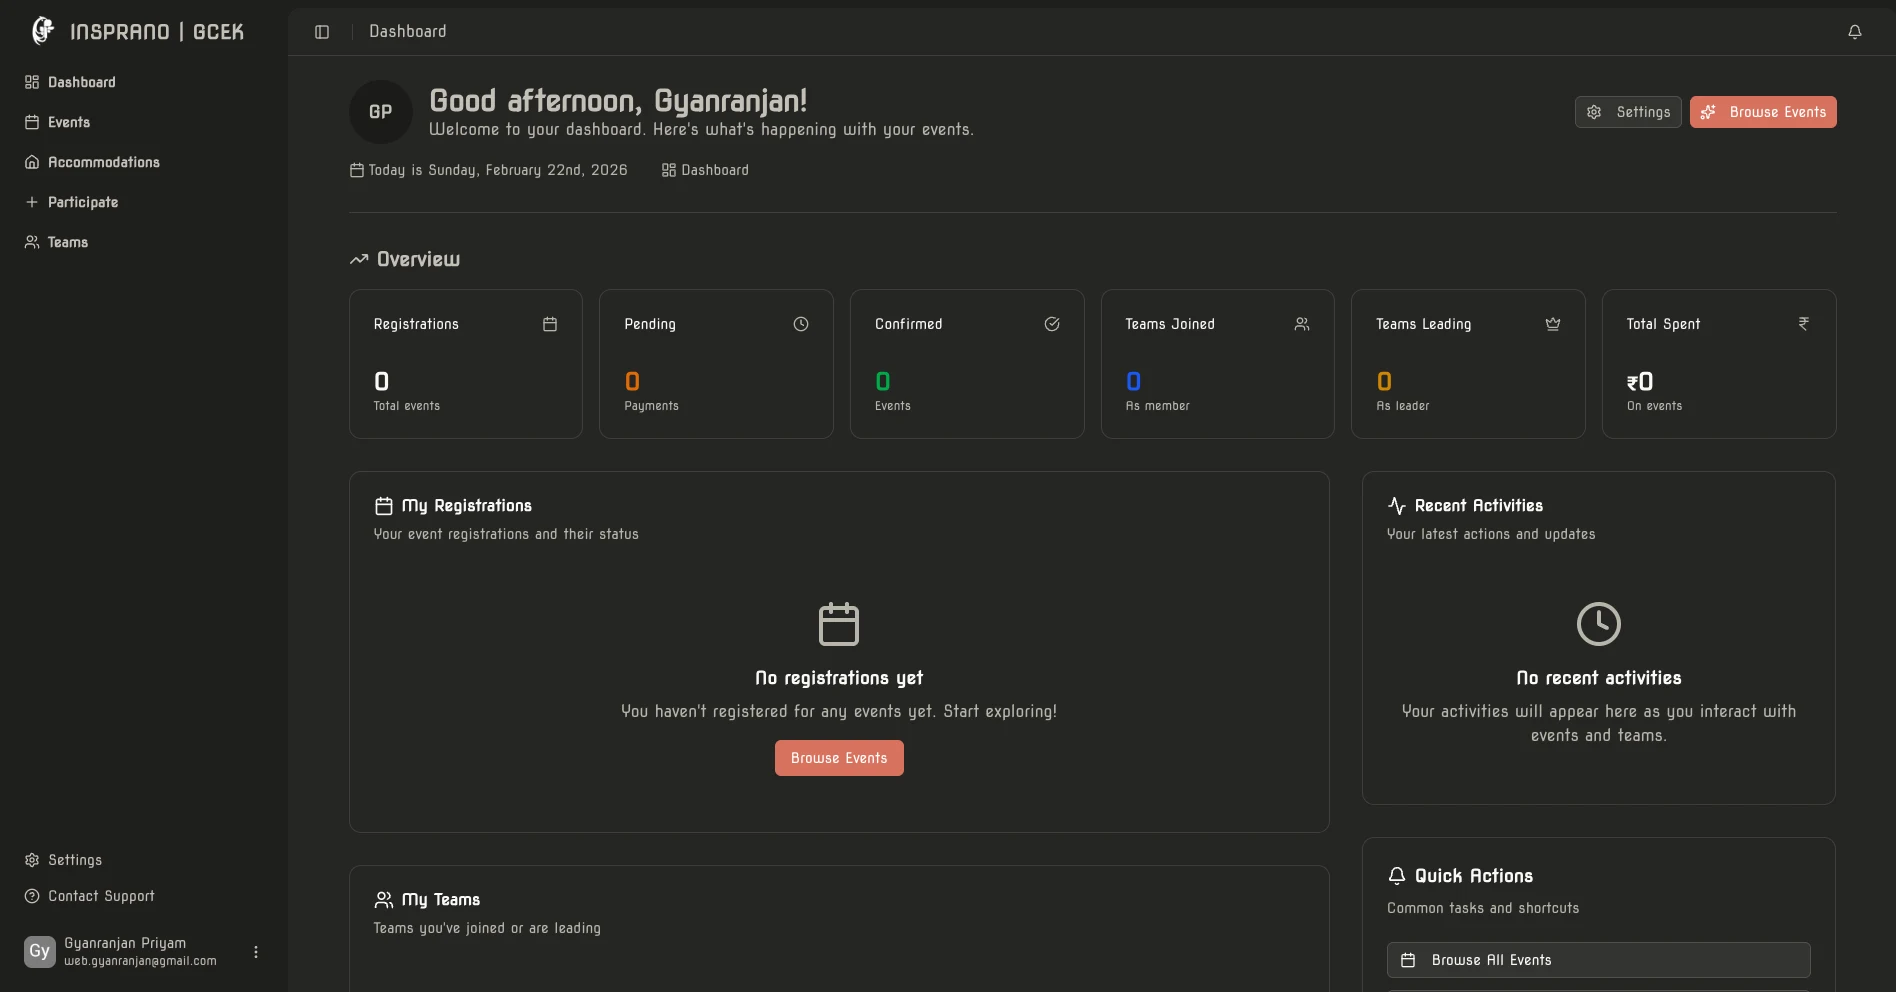Screen dimensions: 1896x992
Task: Open Events in the sidebar
Action: [69, 122]
